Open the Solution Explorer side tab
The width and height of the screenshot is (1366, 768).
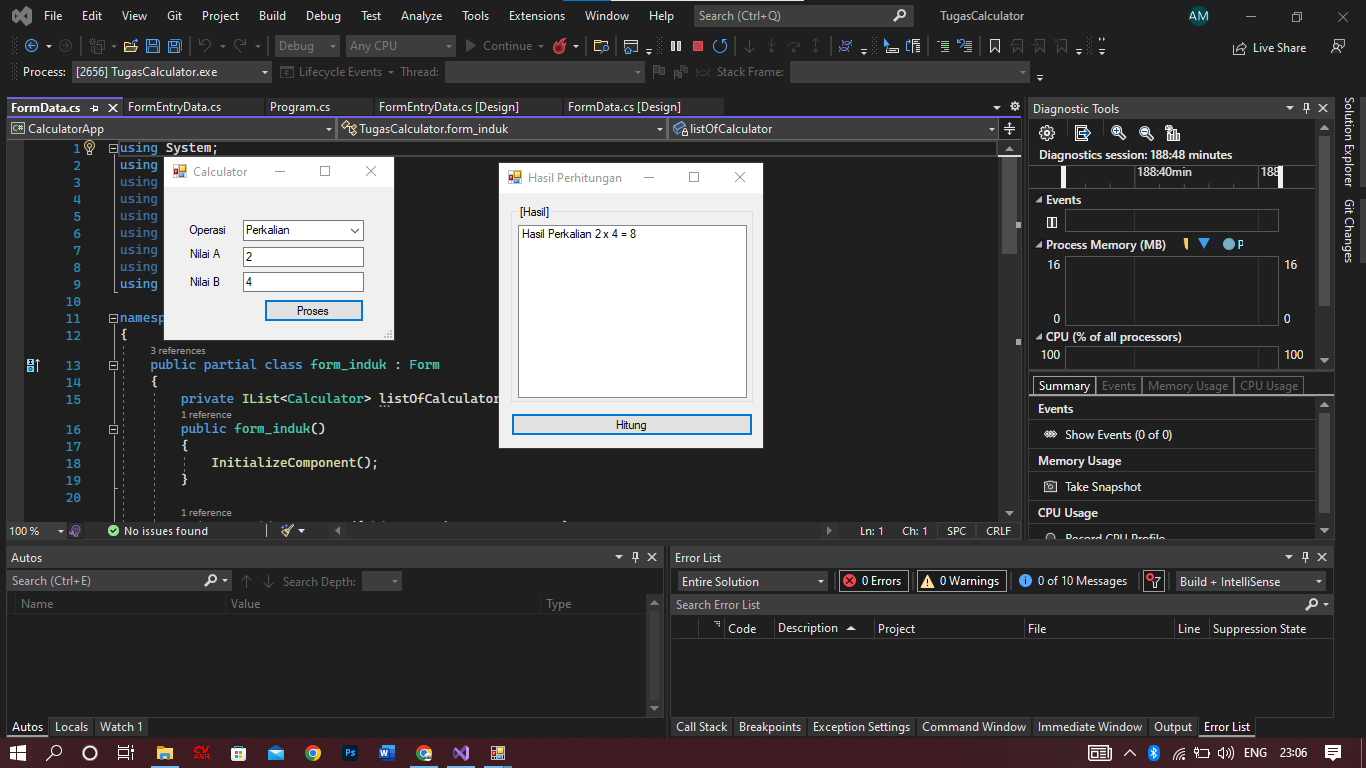point(1349,142)
